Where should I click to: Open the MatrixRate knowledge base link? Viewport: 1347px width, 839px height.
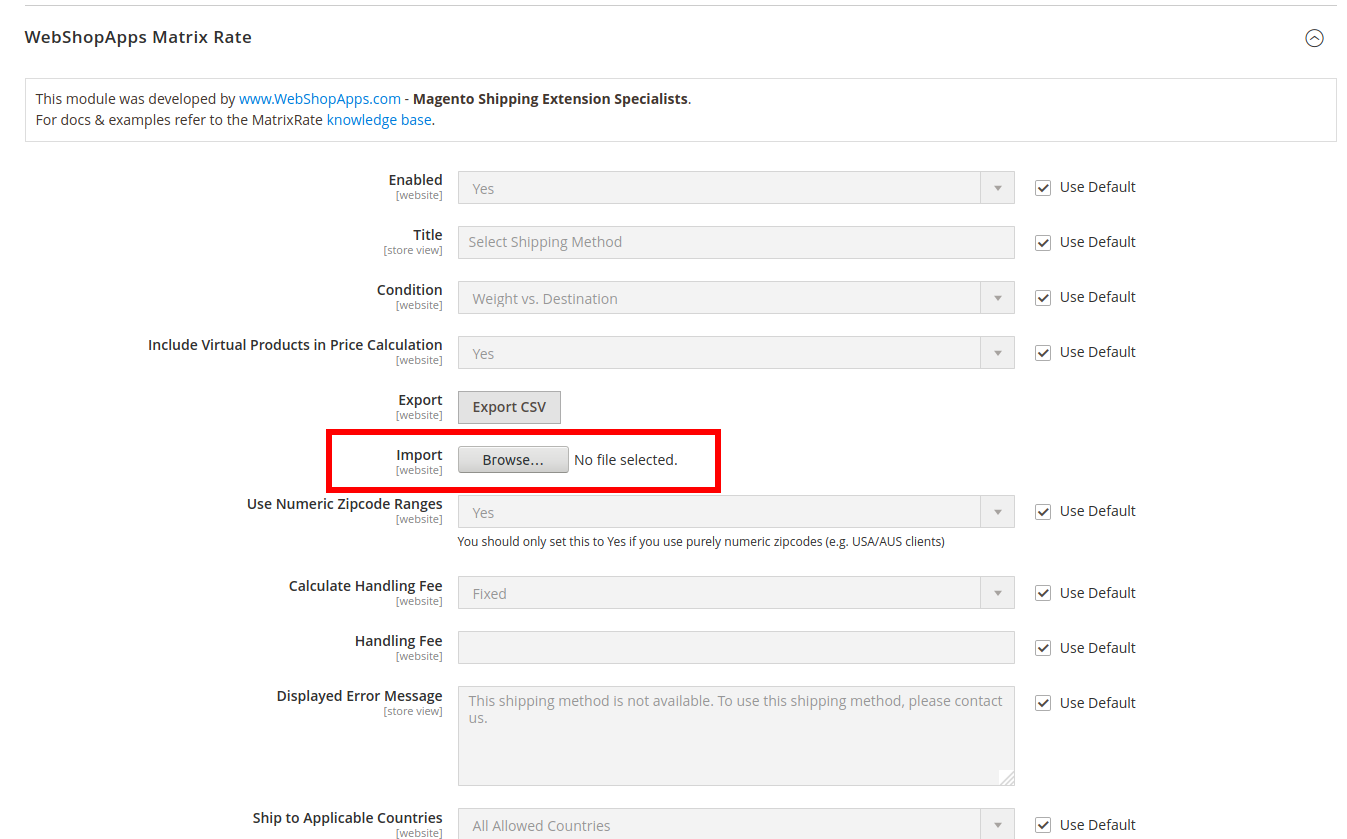379,120
